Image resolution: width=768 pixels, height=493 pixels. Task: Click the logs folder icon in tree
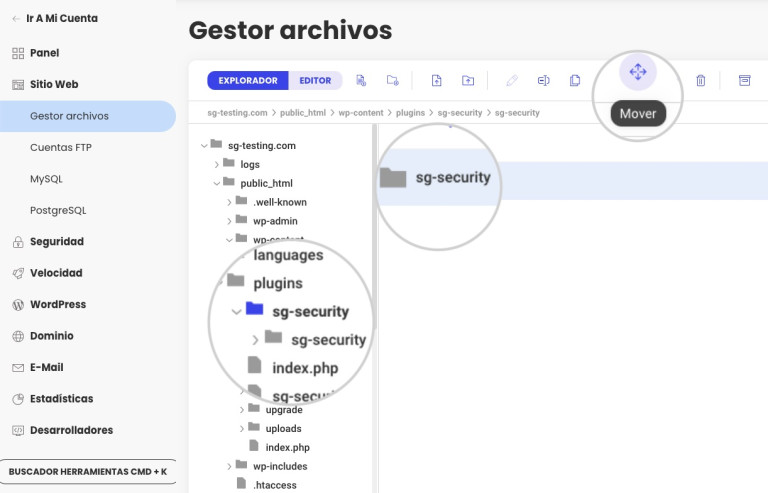coord(229,163)
